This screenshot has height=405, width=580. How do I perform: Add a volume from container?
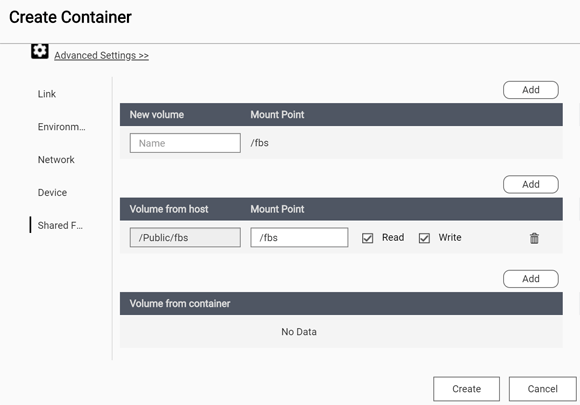[x=530, y=279]
